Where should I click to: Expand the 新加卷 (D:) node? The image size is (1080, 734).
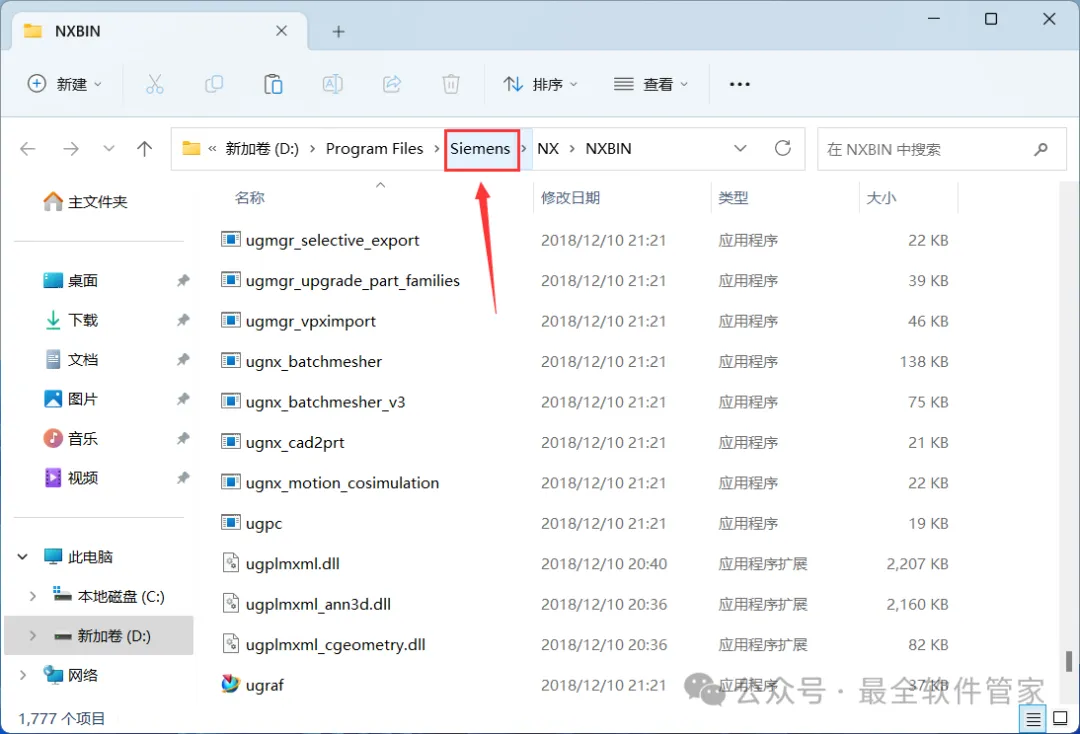(32, 636)
